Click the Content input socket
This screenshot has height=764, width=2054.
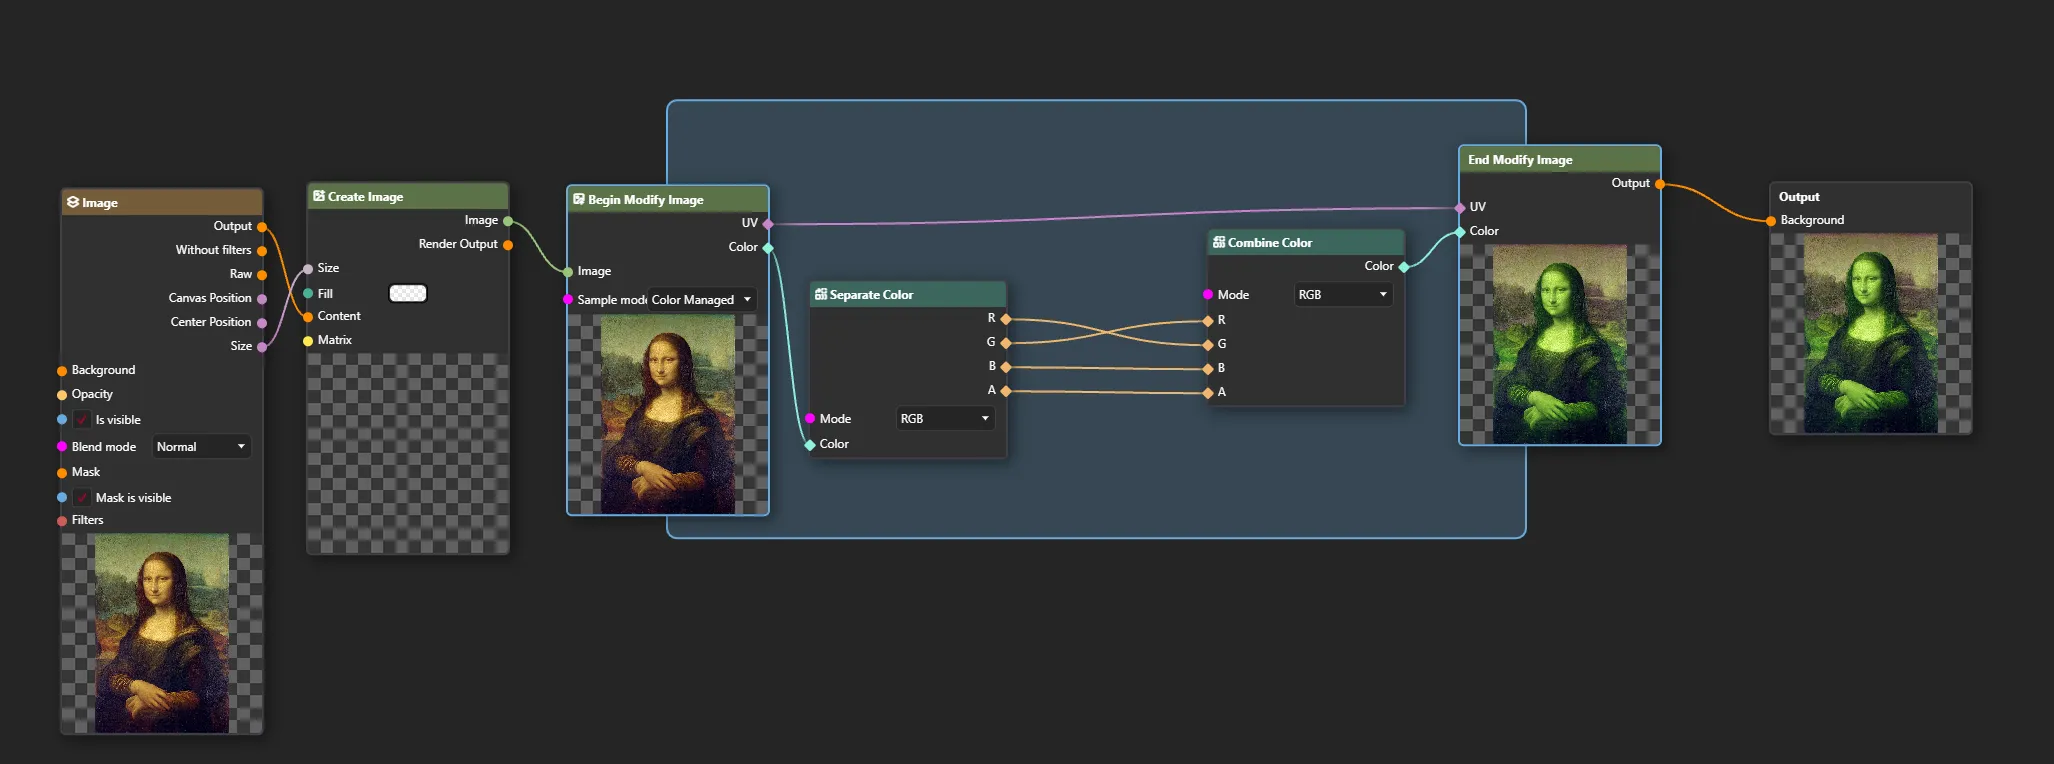tap(308, 317)
